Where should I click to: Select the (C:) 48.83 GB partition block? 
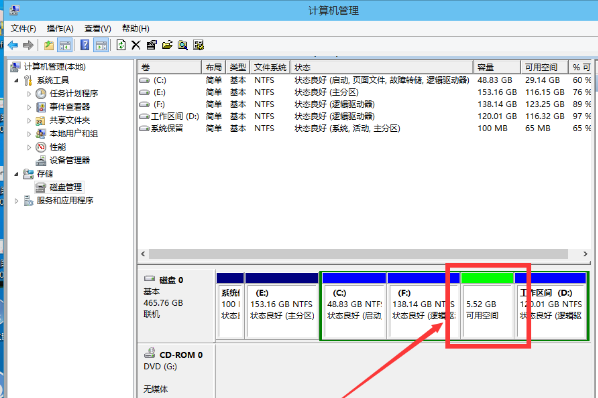click(x=354, y=306)
